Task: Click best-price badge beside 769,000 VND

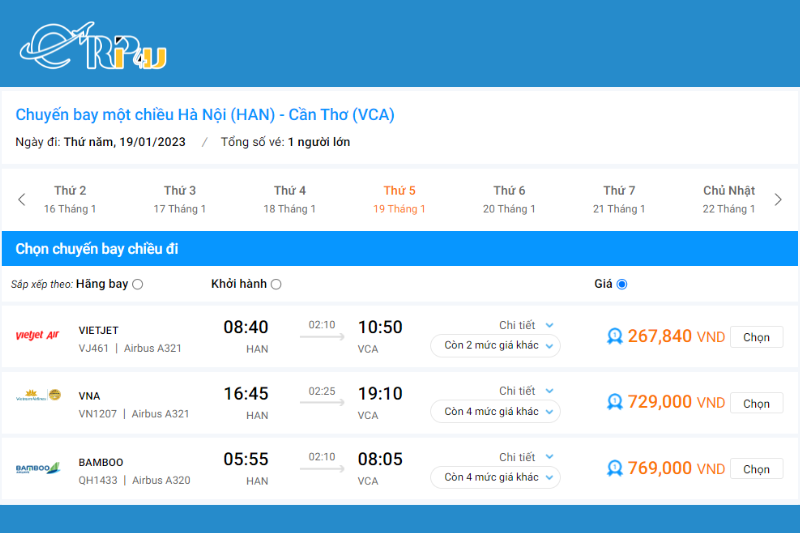Action: coord(614,468)
